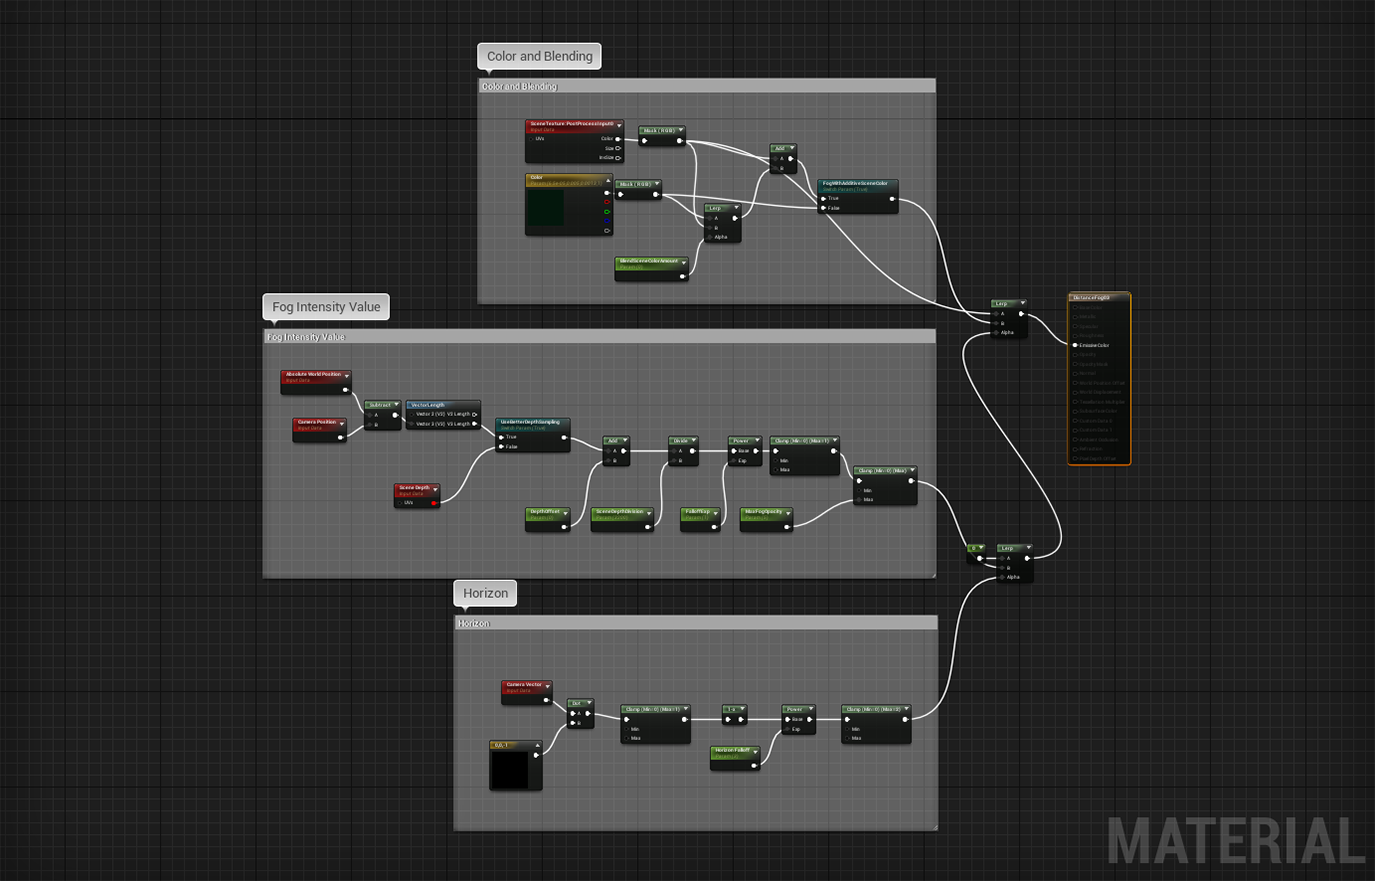Select the 1-x node title
Screen dimensions: 1375x881
tap(731, 709)
